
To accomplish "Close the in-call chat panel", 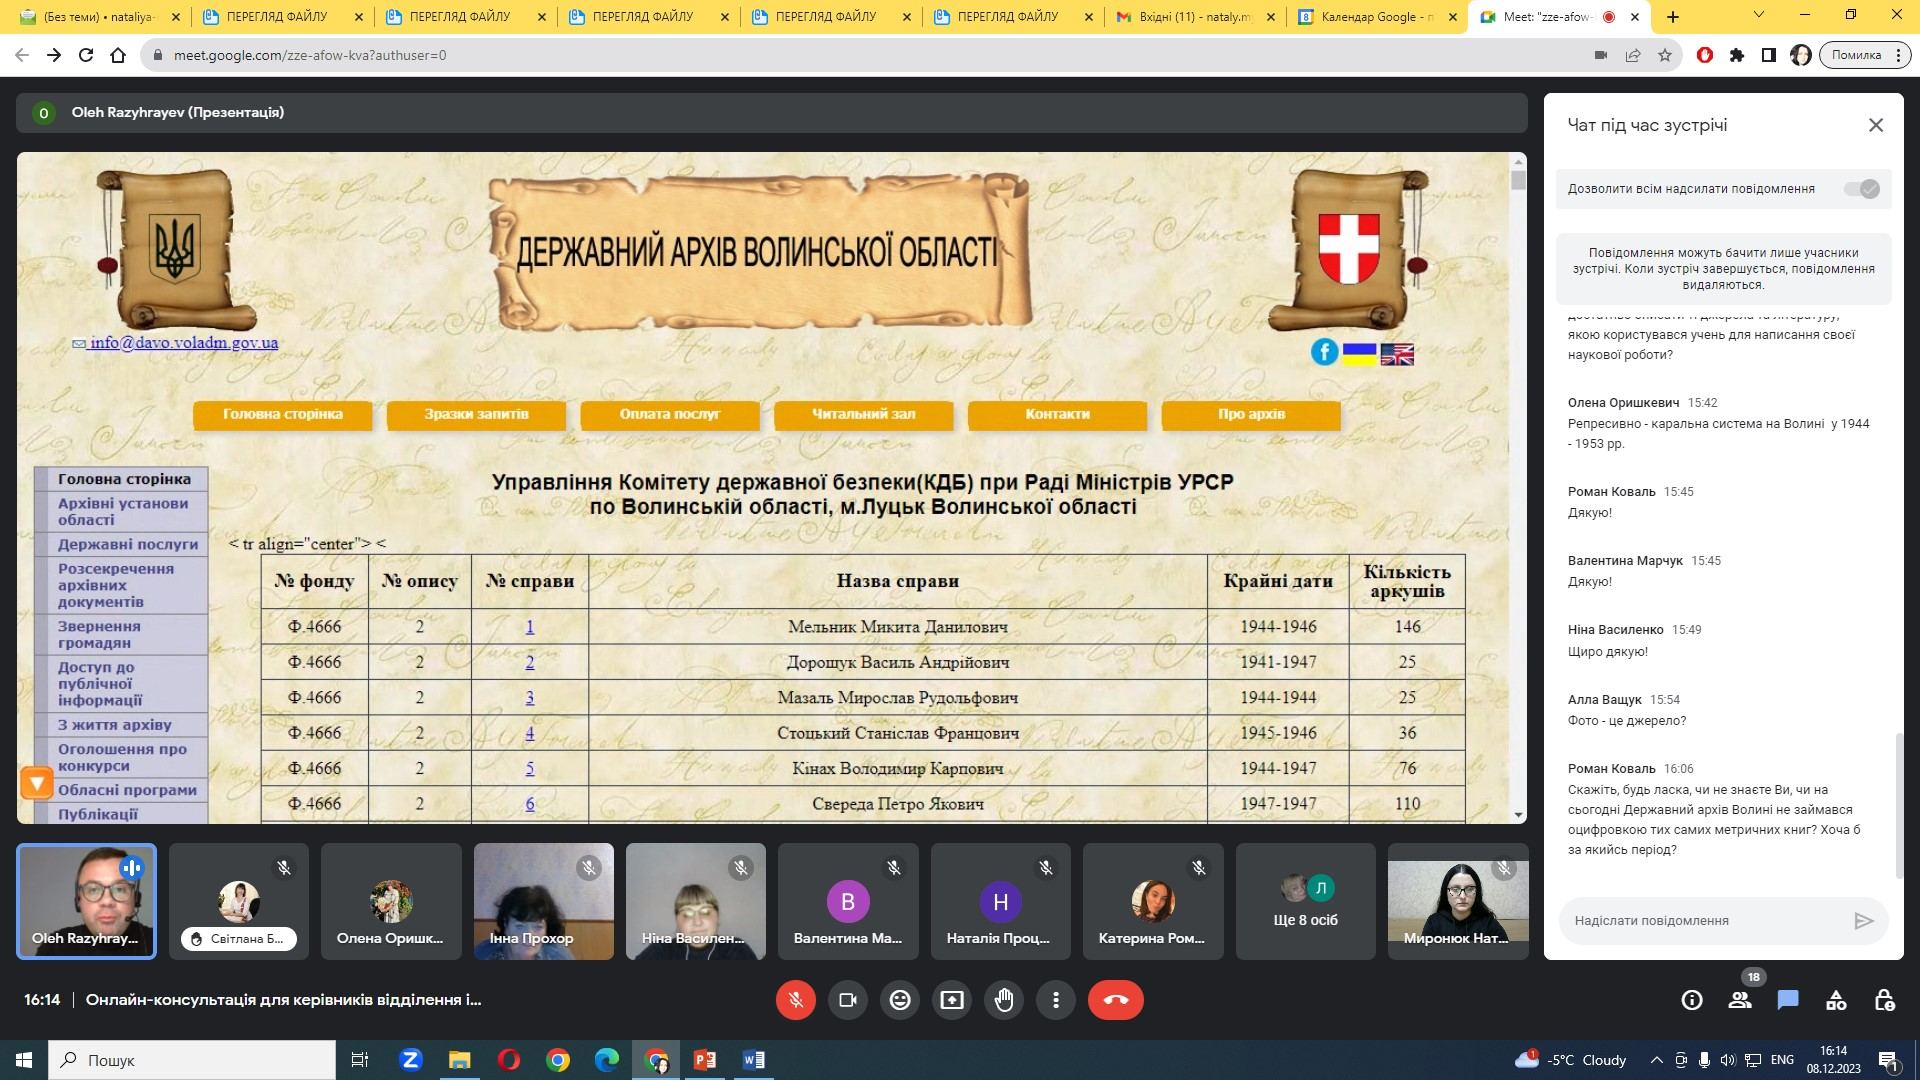I will tap(1876, 125).
